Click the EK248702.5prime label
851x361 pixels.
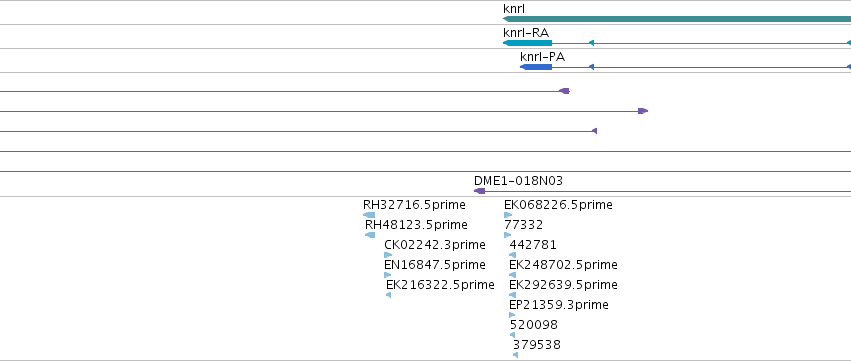pyautogui.click(x=563, y=265)
